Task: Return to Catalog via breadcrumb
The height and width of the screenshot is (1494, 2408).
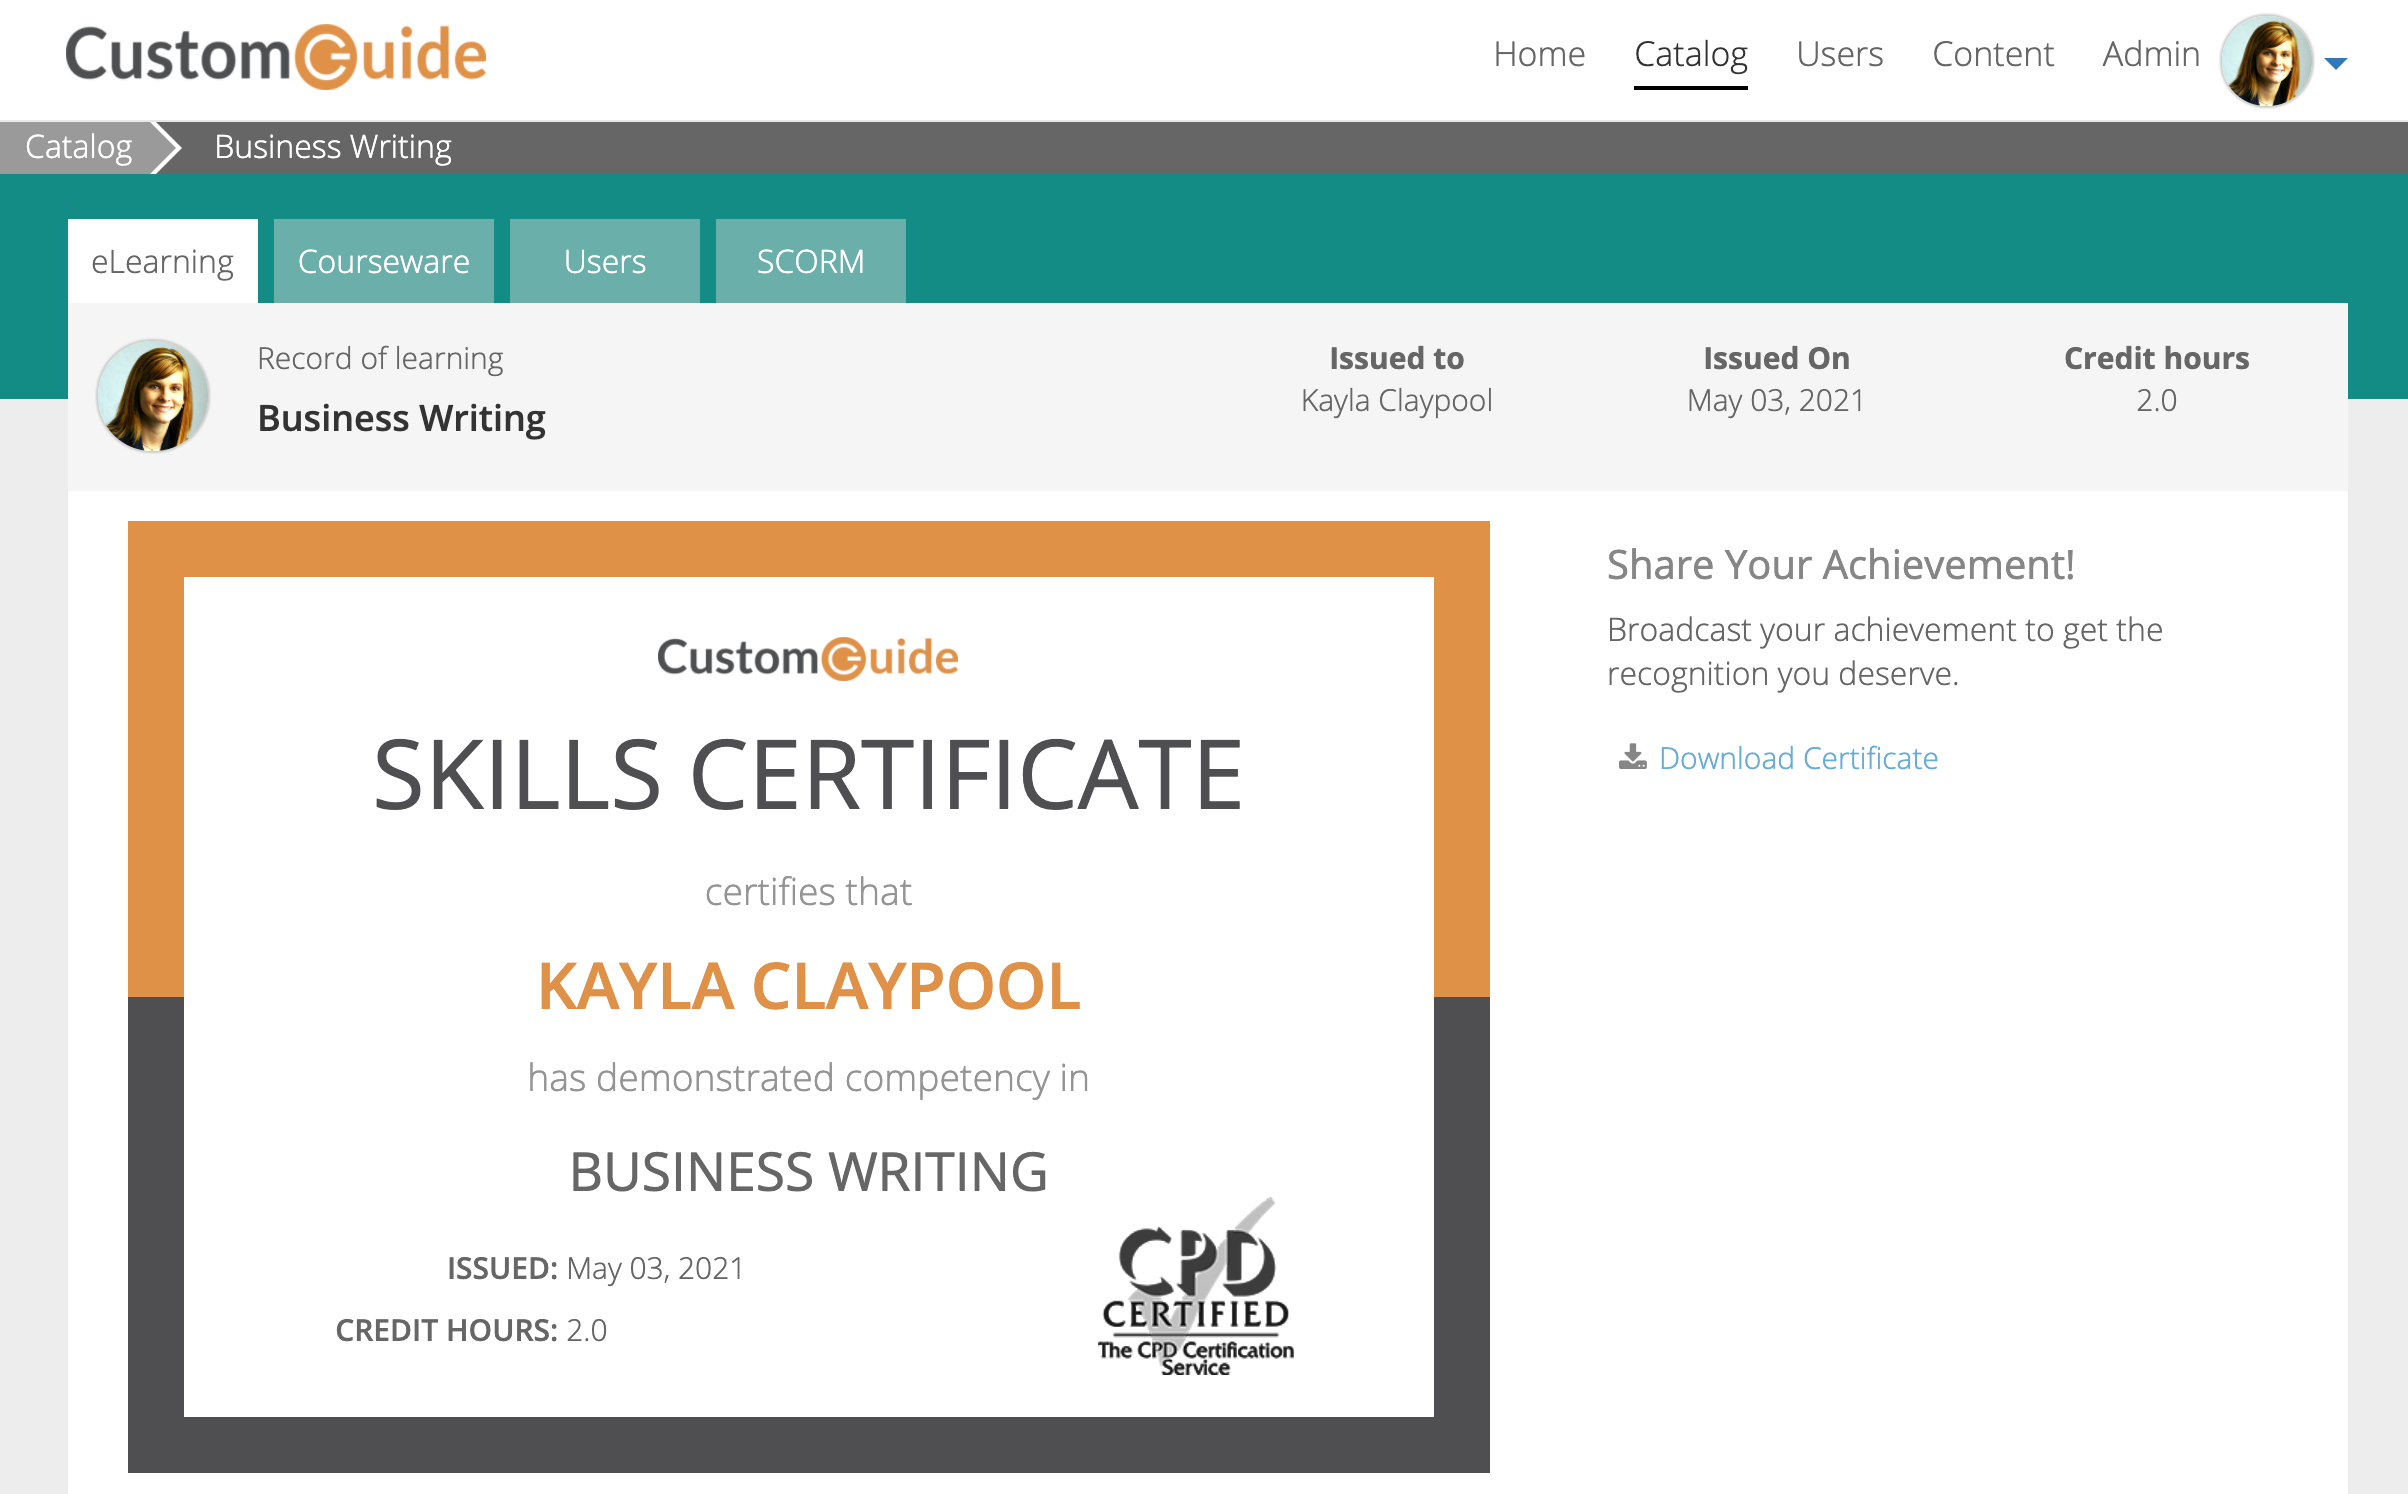Action: 78,147
